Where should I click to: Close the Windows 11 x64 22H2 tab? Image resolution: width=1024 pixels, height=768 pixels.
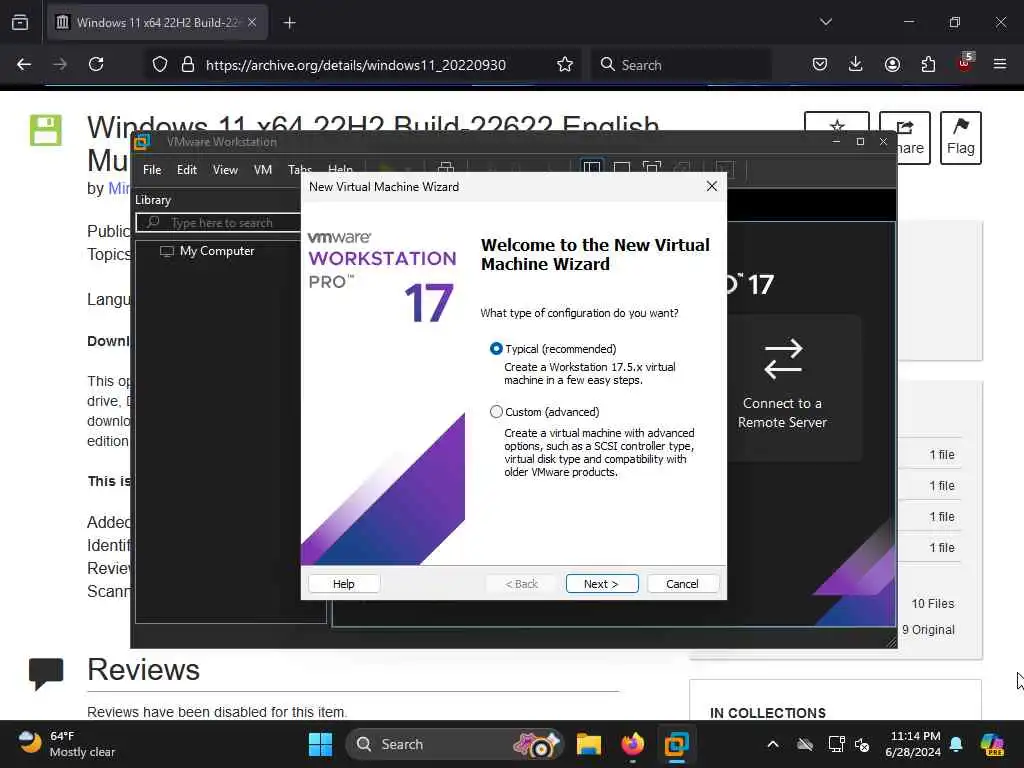click(x=252, y=22)
